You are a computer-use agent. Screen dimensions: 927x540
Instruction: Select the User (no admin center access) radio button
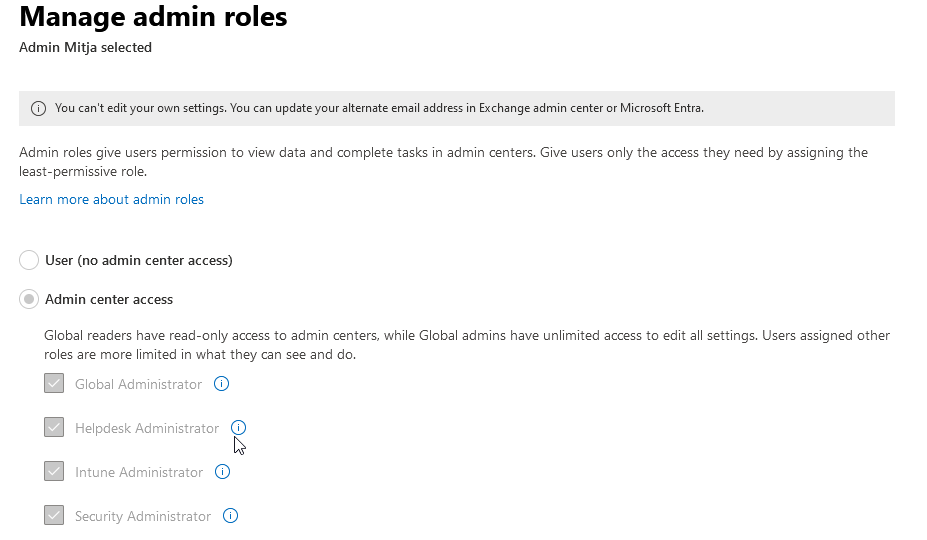coord(29,260)
